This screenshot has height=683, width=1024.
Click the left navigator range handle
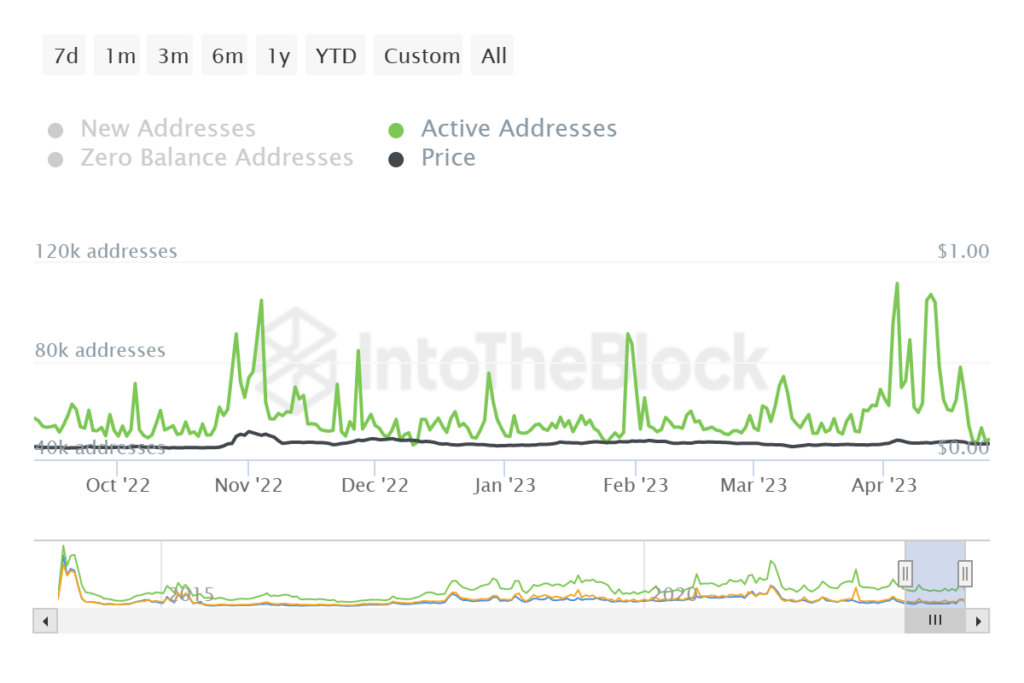click(x=905, y=573)
